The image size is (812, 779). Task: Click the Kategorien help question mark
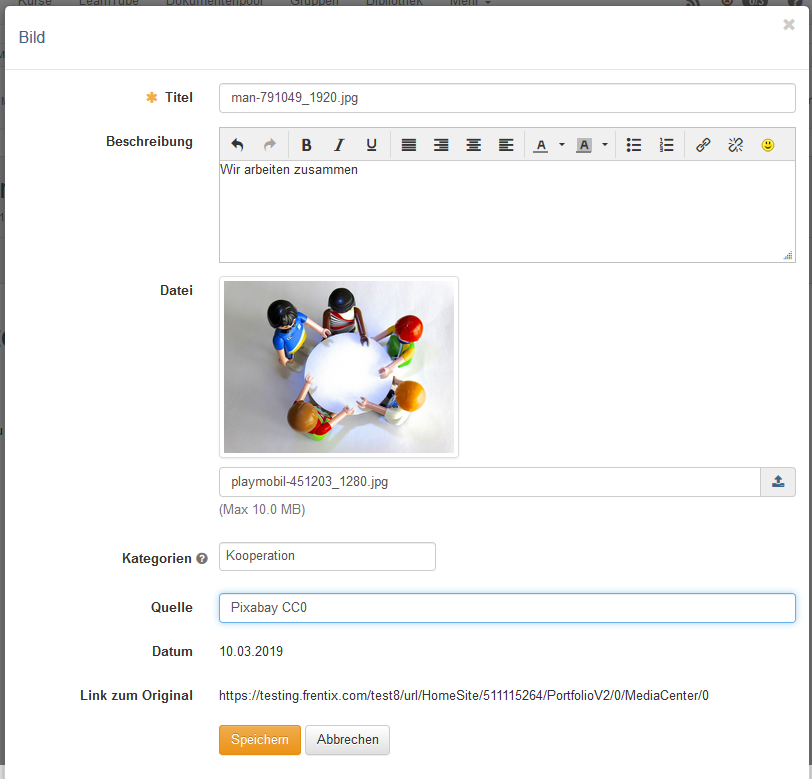[202, 559]
